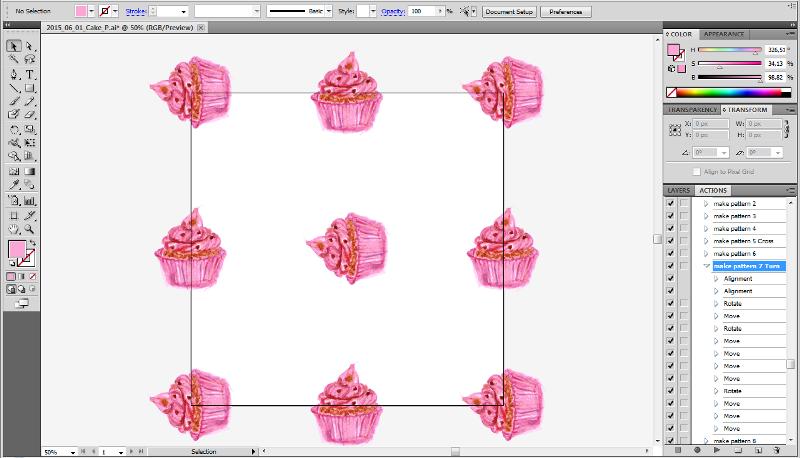Viewport: 800px width, 458px height.
Task: Select the Zoom tool
Action: tap(30, 229)
